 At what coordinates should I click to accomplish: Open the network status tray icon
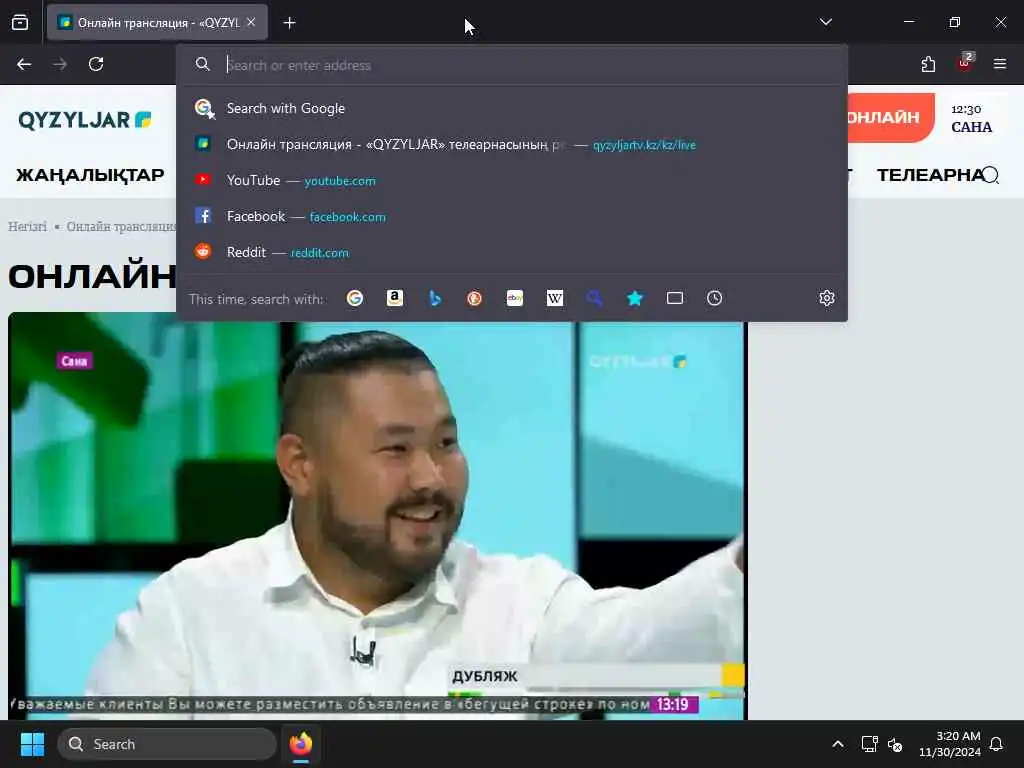coord(869,744)
